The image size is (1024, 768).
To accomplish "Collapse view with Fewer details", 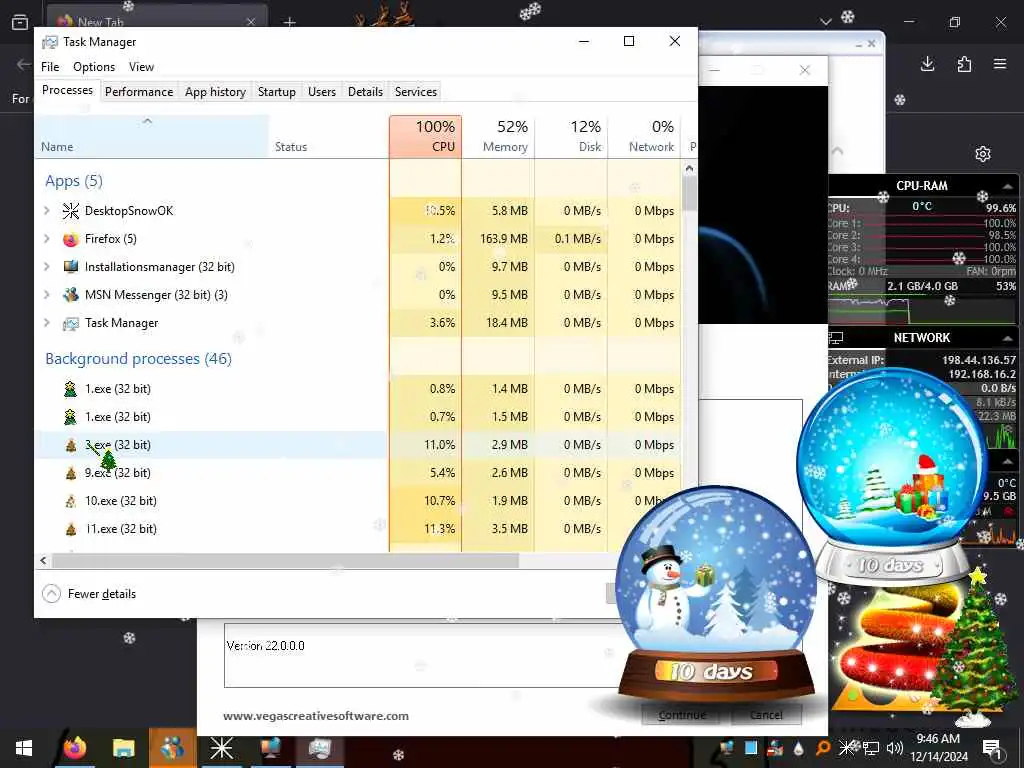I will coord(89,594).
